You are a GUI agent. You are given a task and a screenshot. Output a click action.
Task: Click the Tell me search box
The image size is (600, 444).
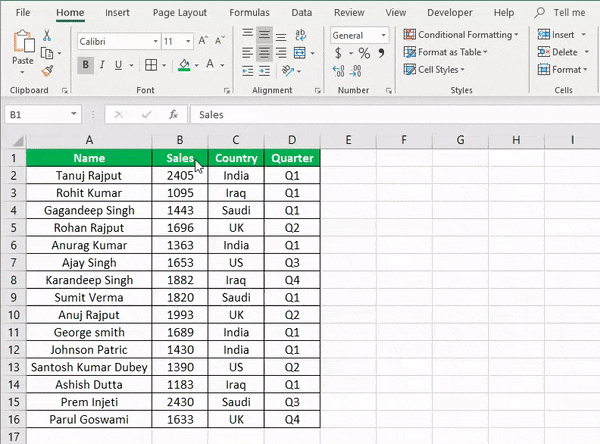coord(560,13)
